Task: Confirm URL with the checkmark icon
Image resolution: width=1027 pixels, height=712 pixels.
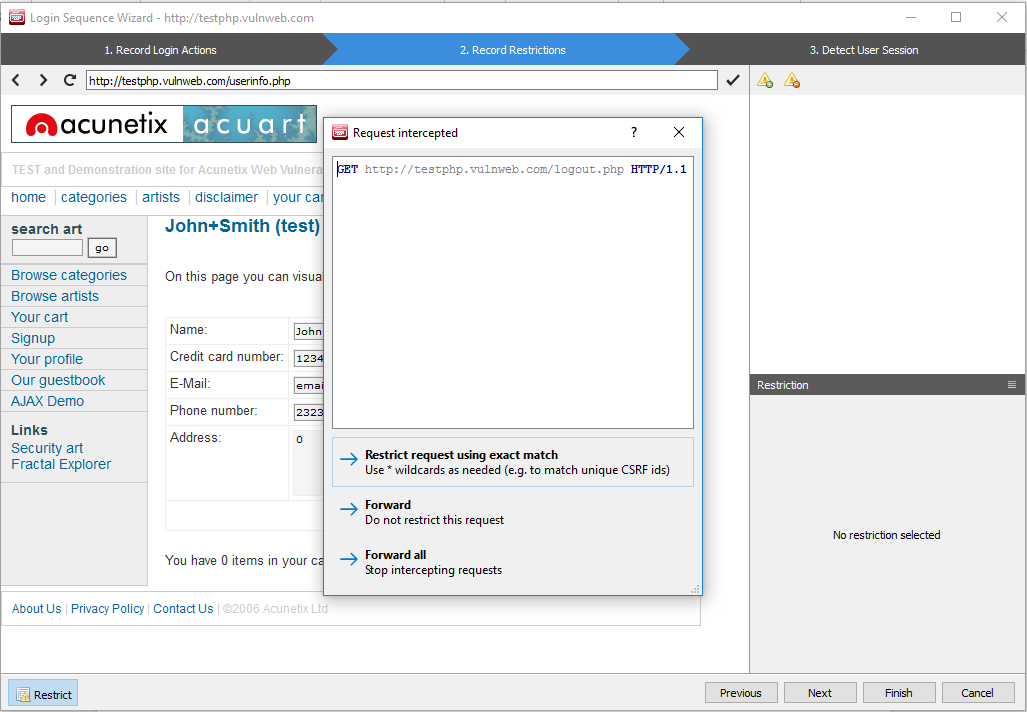Action: tap(733, 80)
